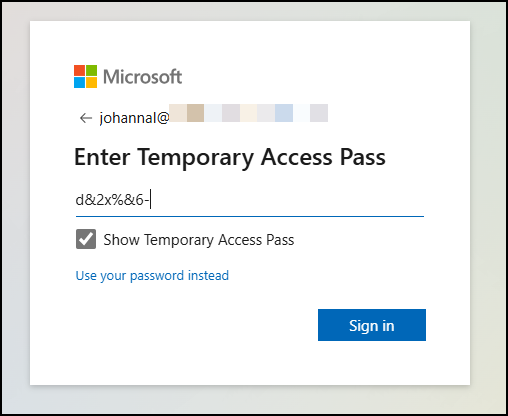This screenshot has height=416, width=508.
Task: Click the Microsoft wordmark text
Action: coord(143,77)
